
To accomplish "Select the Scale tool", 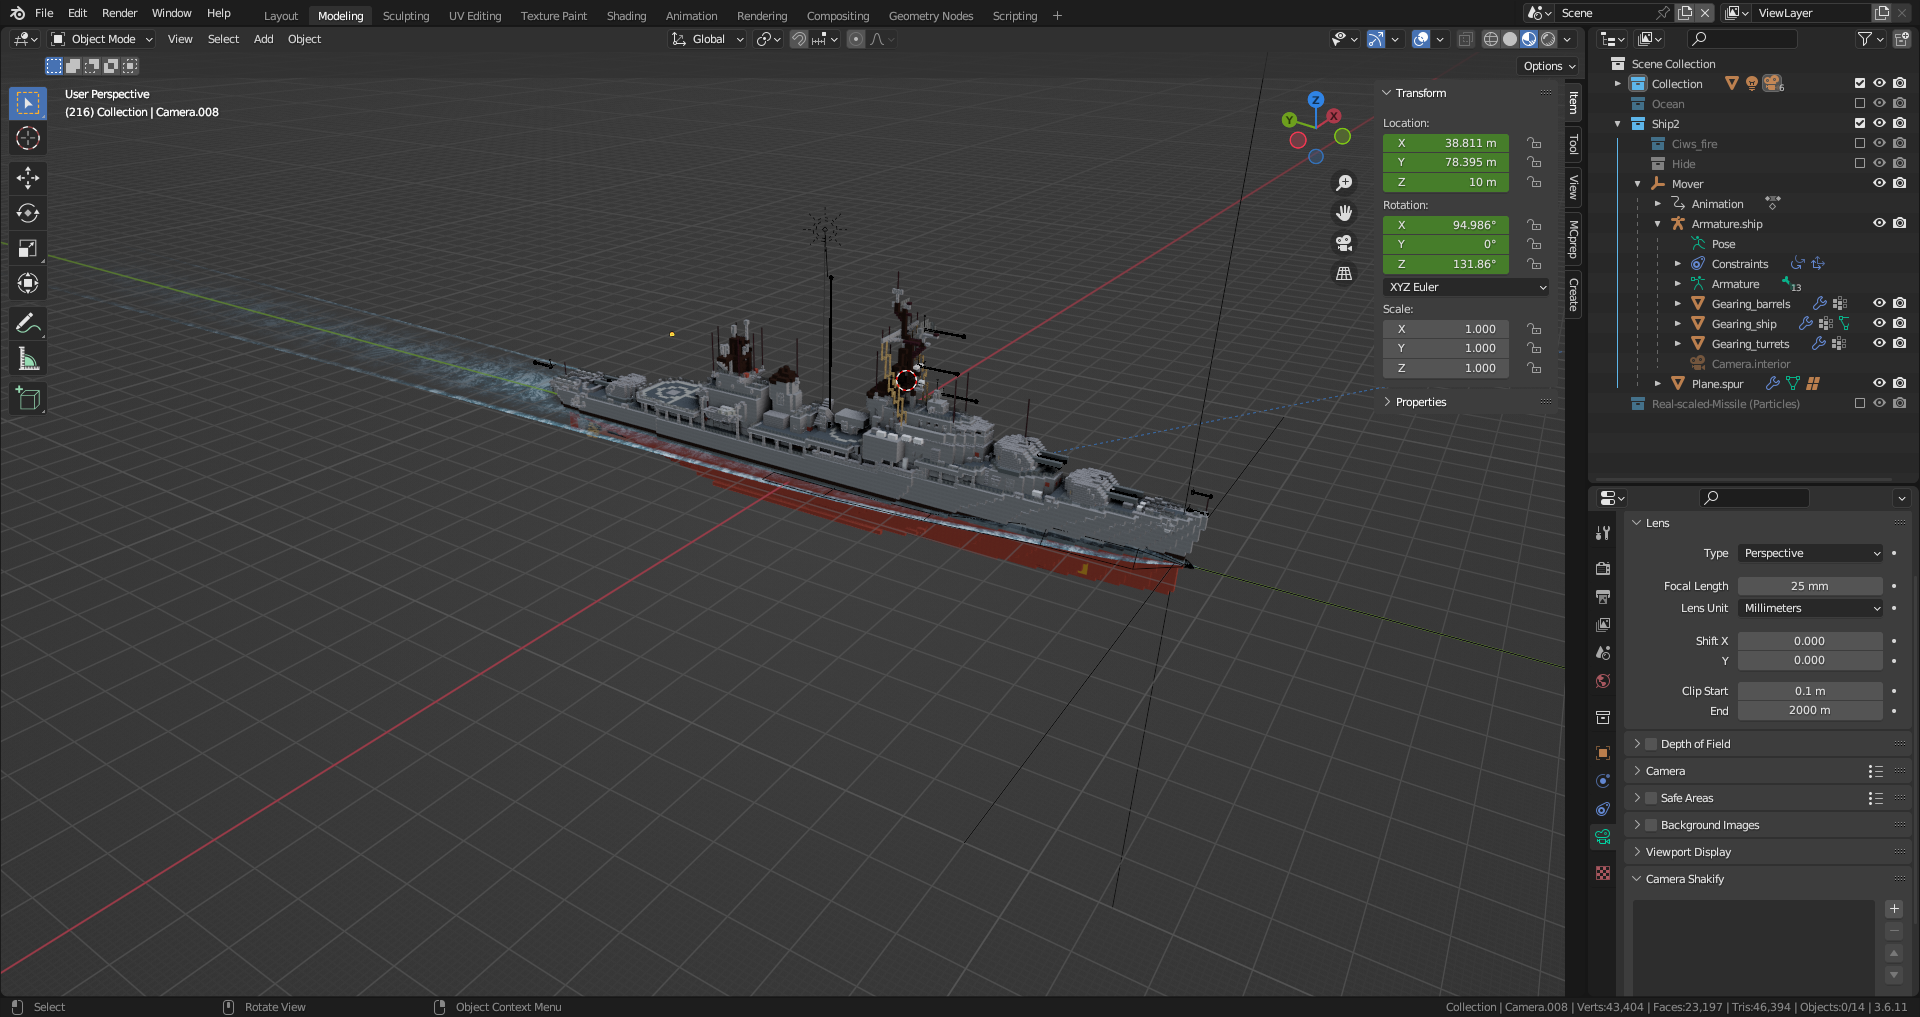I will (x=28, y=248).
